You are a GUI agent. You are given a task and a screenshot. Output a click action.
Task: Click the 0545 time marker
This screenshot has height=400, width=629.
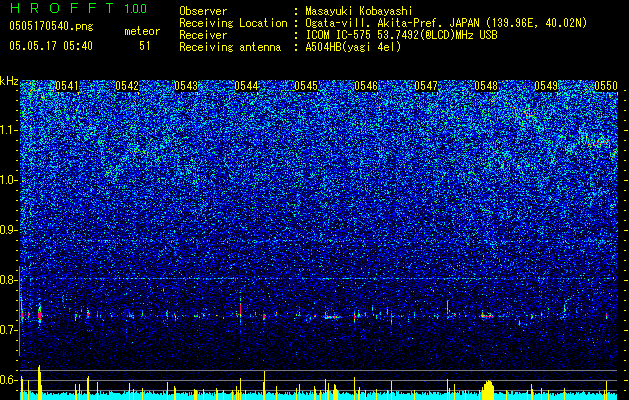[x=306, y=86]
